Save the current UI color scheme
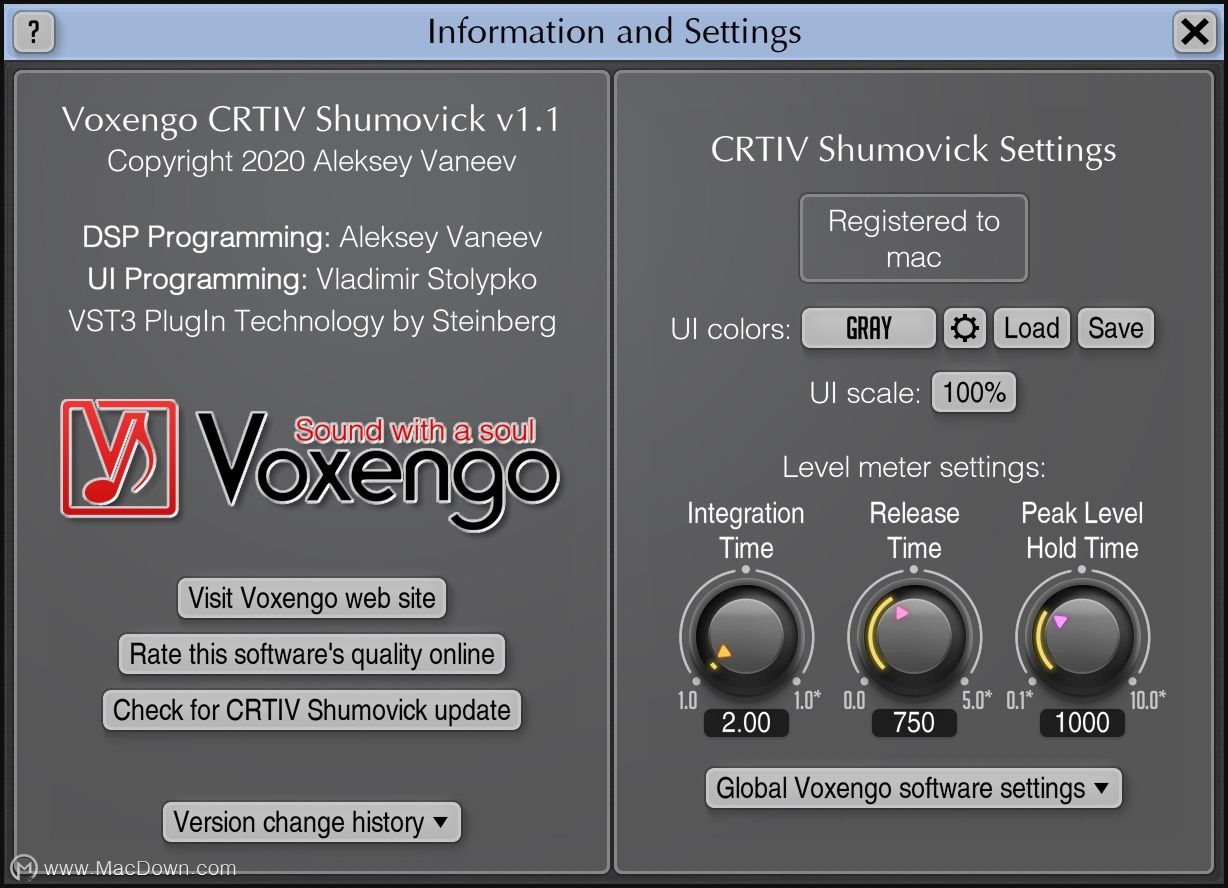 tap(1116, 328)
